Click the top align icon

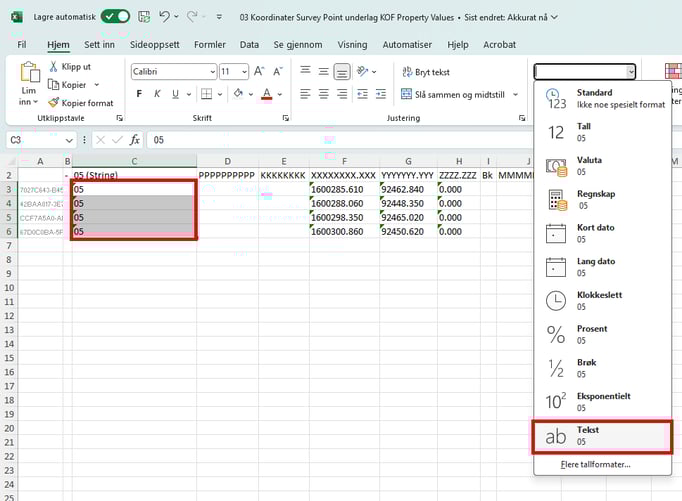click(x=306, y=71)
